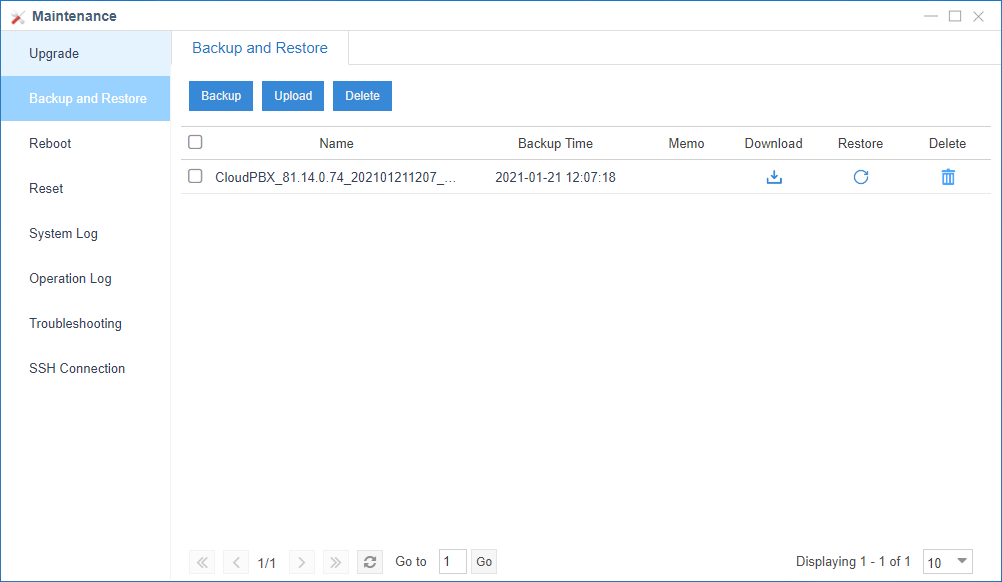The height and width of the screenshot is (582, 1002).
Task: Delete the CloudPBX backup via trash icon
Action: click(x=947, y=177)
